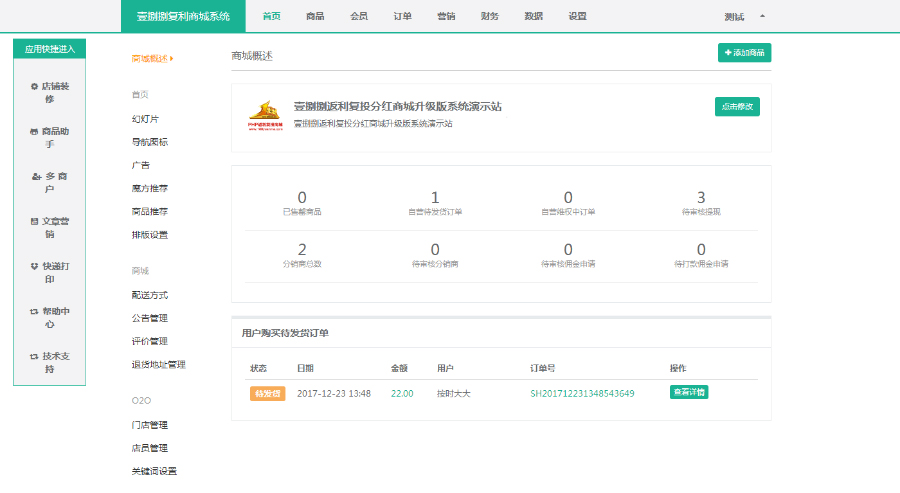Click the order amount 22.00
The image size is (900, 493).
(x=402, y=394)
